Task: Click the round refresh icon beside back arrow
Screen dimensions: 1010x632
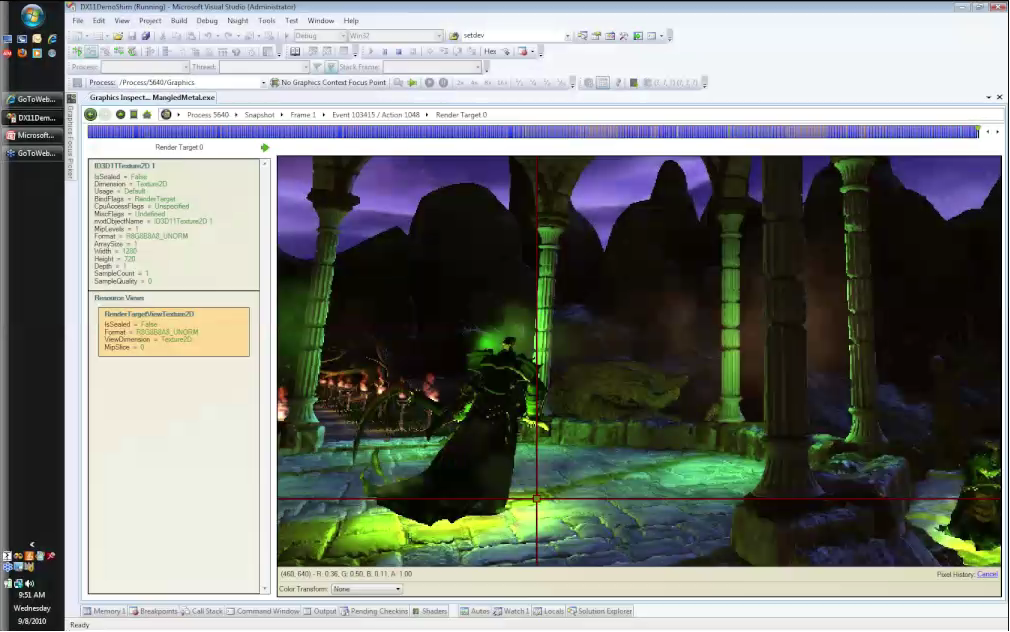Action: (120, 115)
